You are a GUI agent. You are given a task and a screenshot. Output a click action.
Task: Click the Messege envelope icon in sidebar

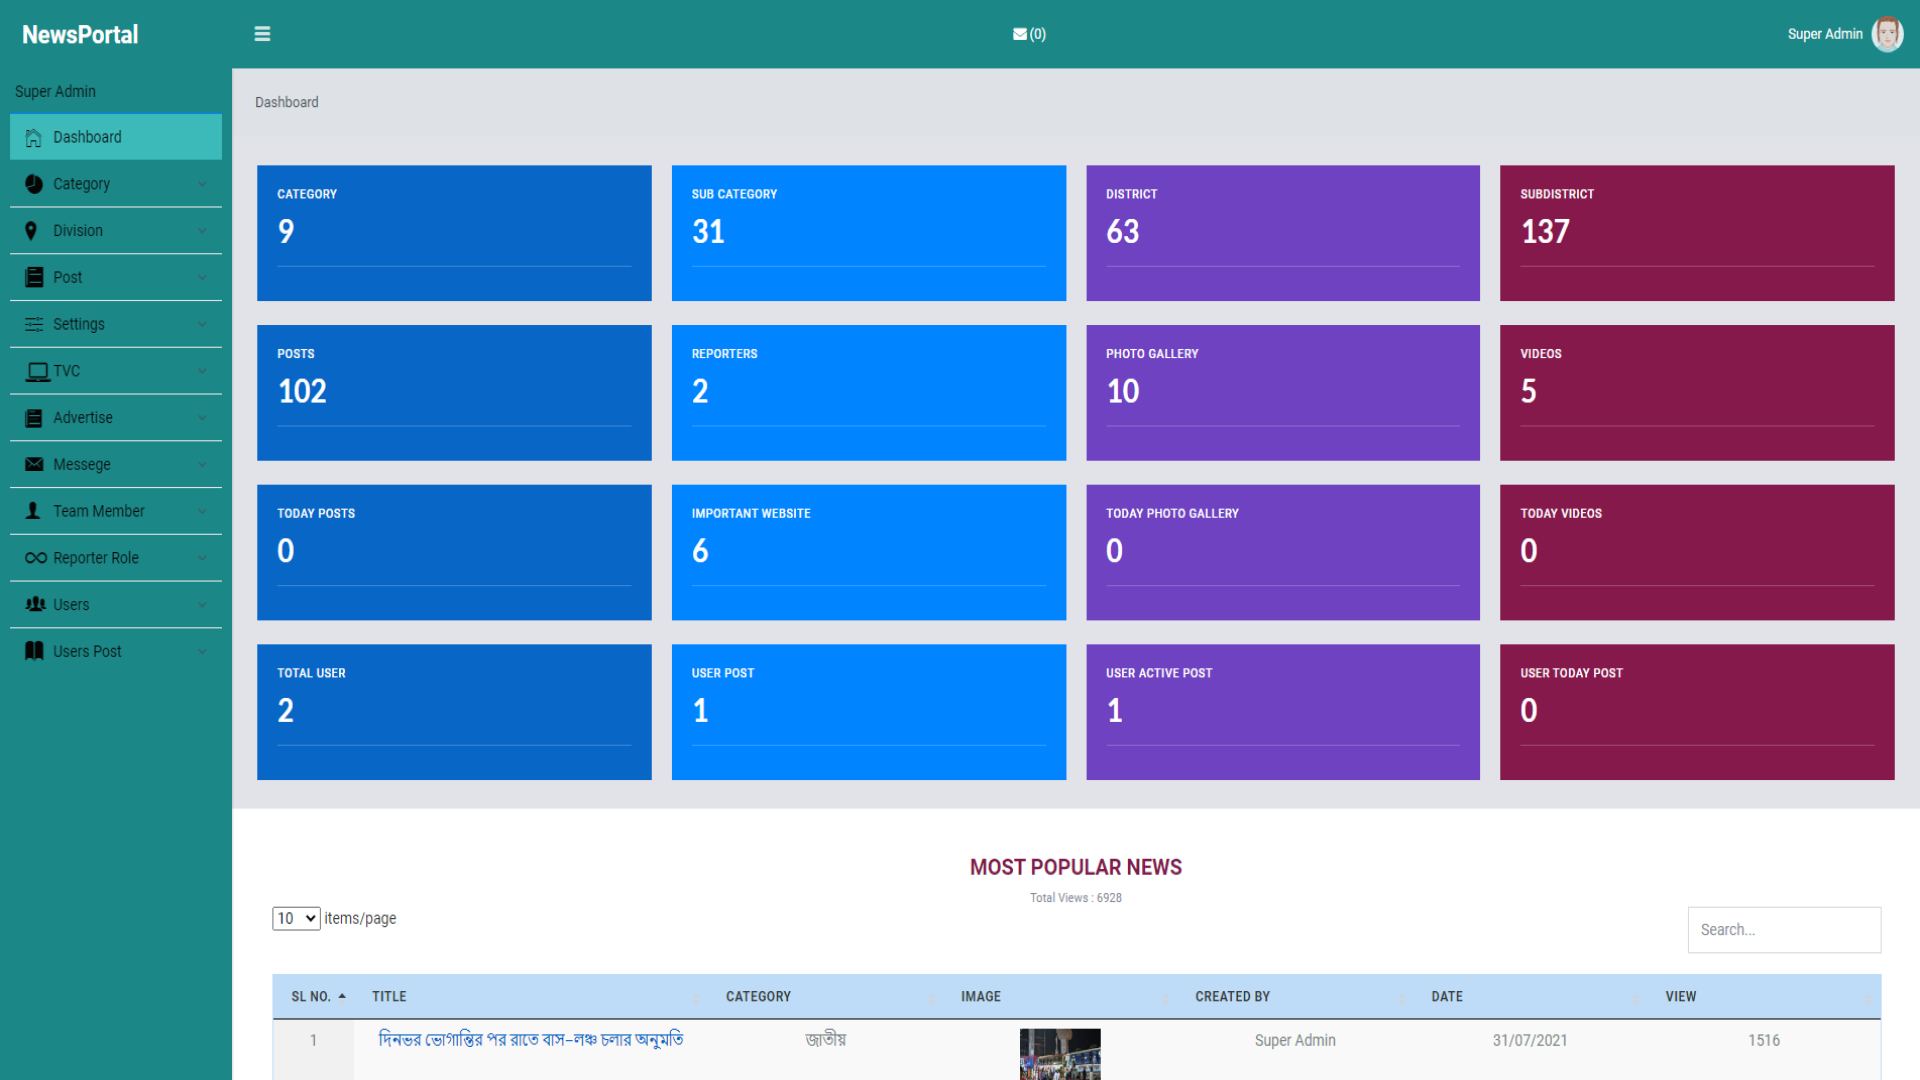click(34, 464)
